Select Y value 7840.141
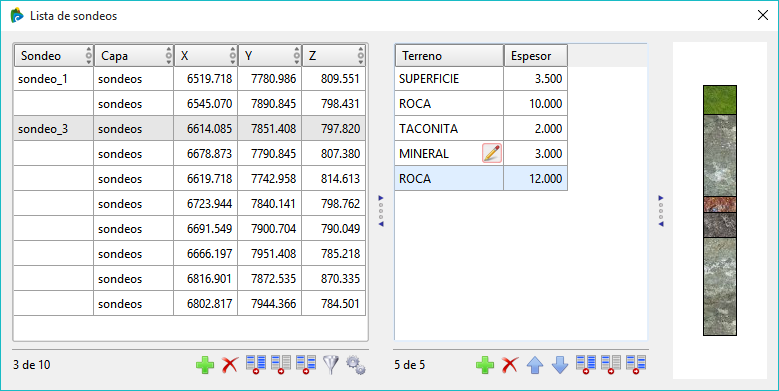The image size is (779, 391). 270,204
